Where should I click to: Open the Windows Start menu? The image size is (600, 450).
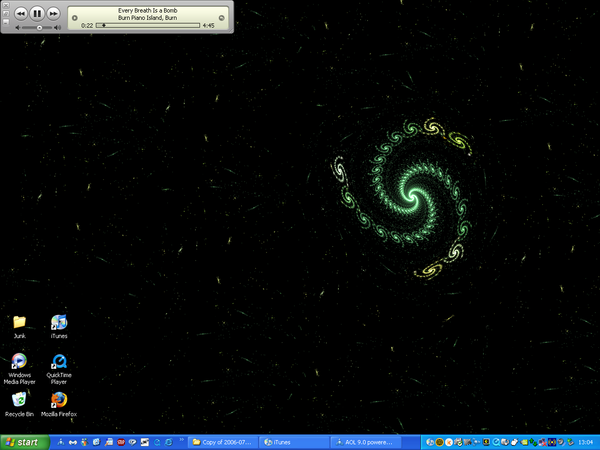25,442
